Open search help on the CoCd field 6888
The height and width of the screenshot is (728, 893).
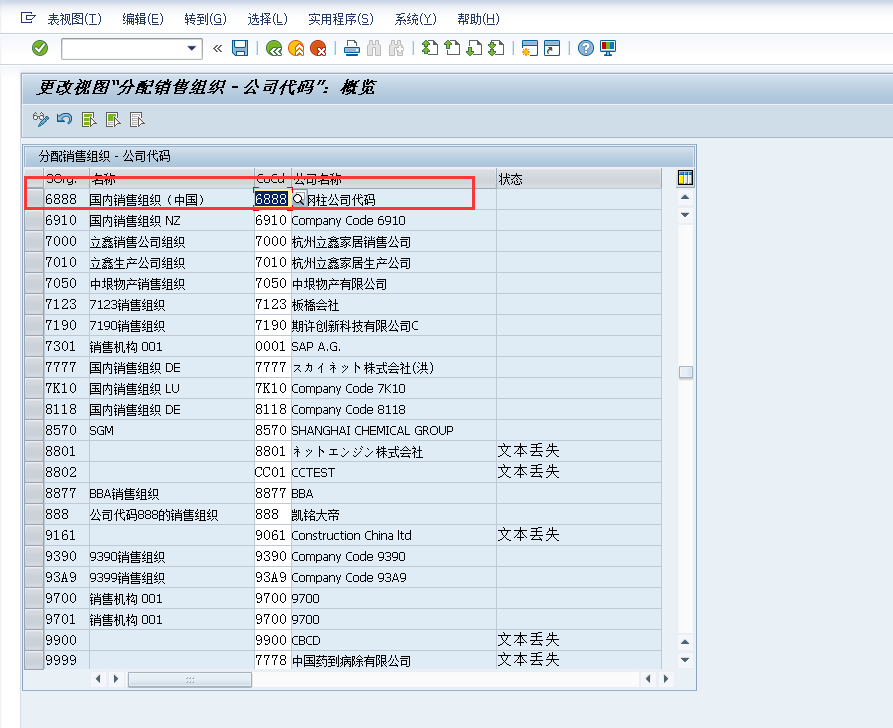[296, 199]
